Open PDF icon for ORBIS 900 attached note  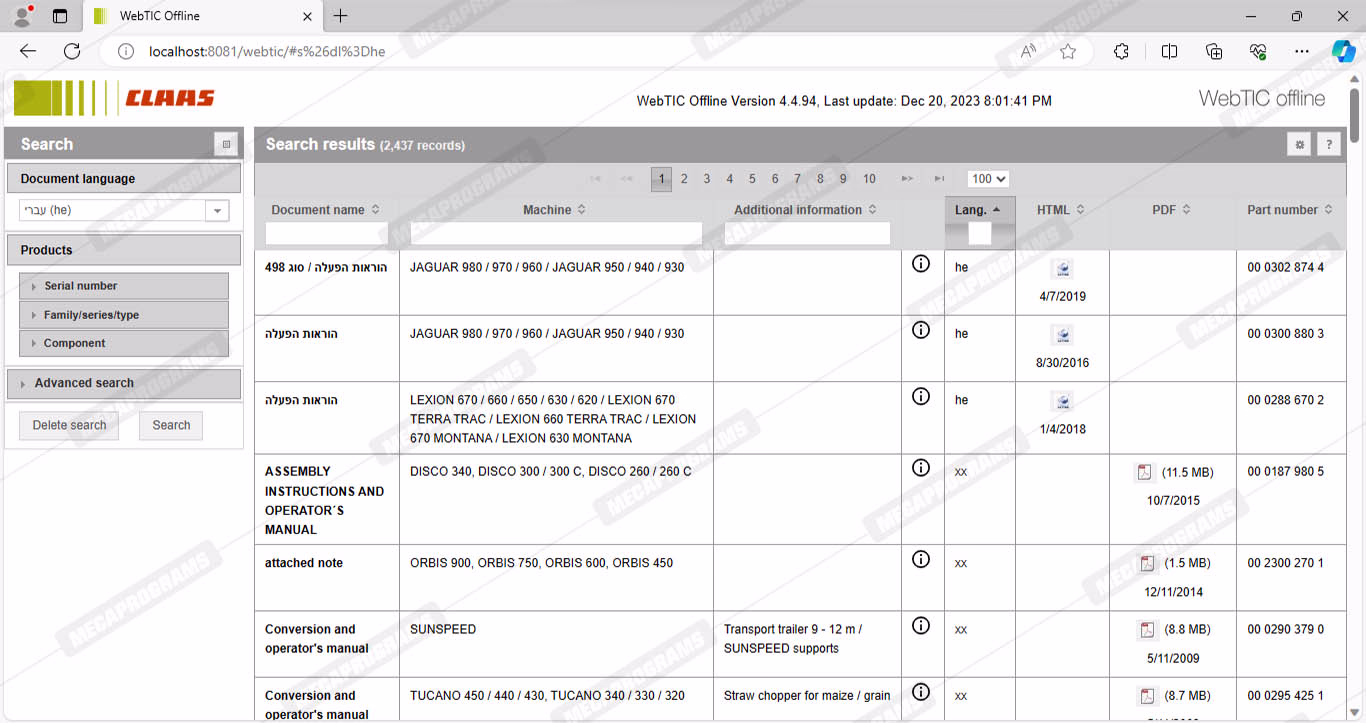(1146, 563)
